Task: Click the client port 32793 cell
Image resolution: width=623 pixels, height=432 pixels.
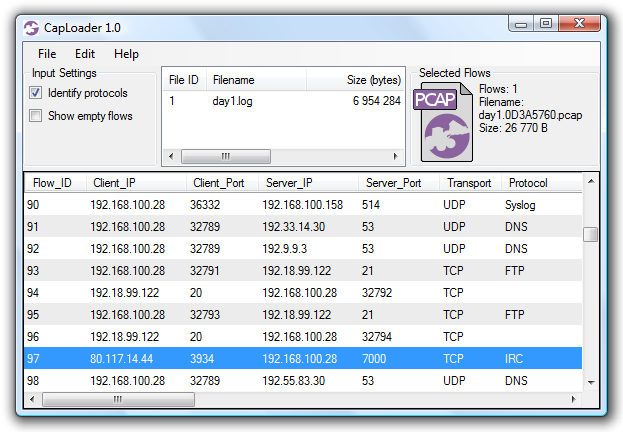Action: tap(205, 315)
